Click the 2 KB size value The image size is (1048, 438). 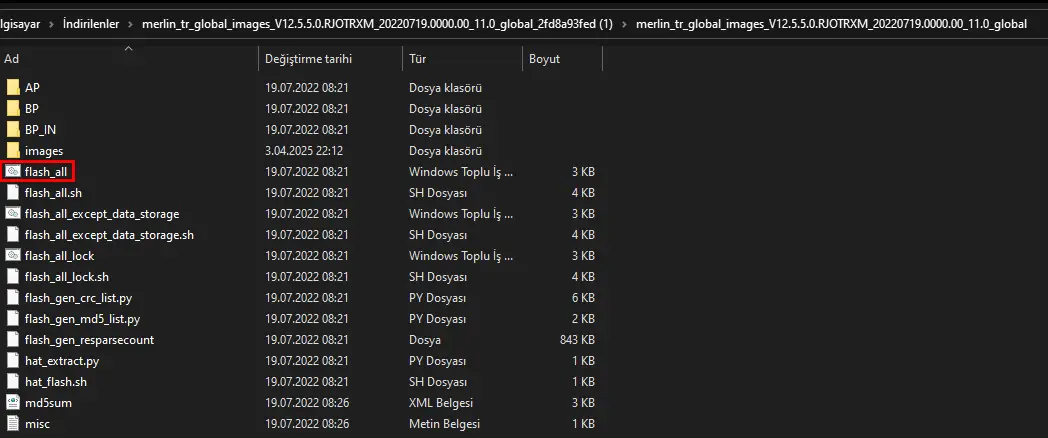583,319
